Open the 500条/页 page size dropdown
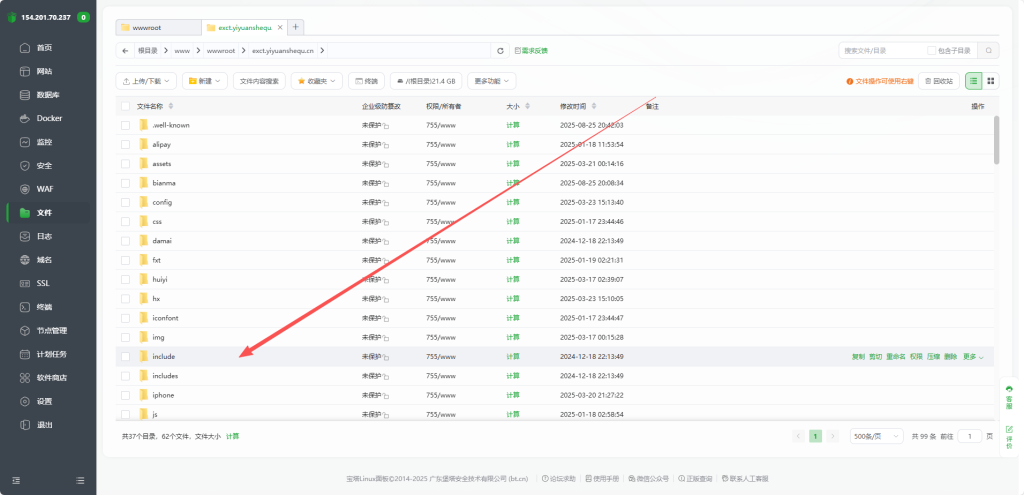Screen dimensions: 1024x495 point(875,437)
